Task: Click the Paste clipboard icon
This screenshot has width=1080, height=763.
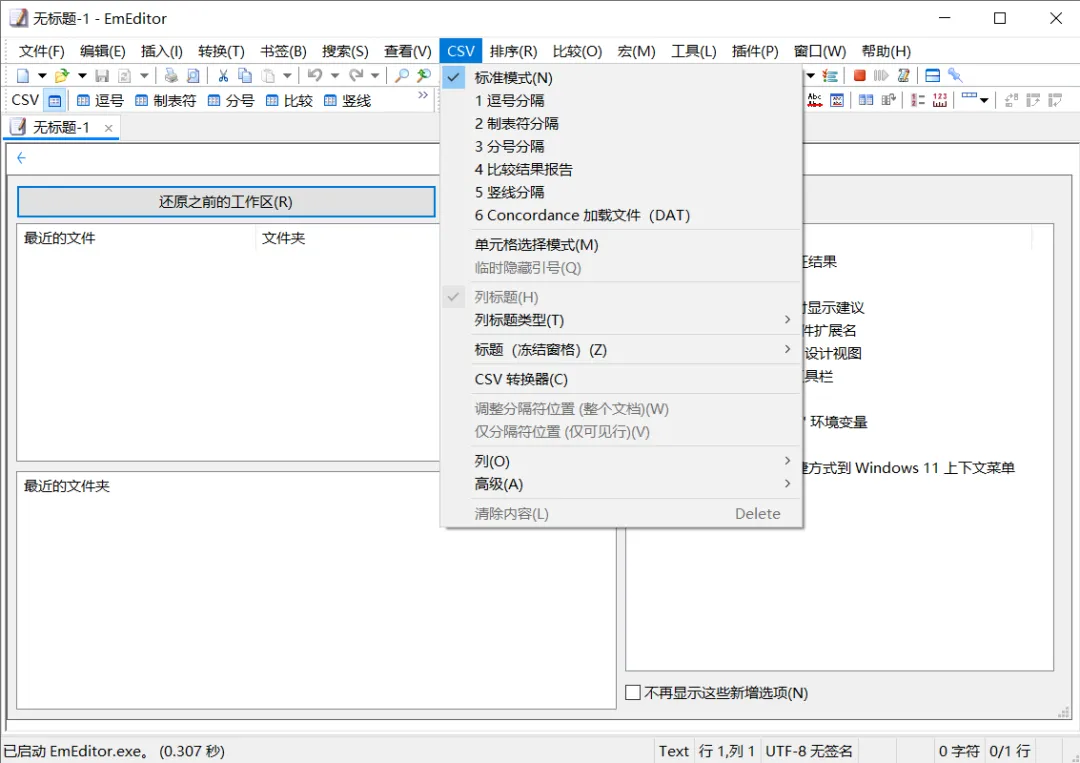Action: point(268,76)
